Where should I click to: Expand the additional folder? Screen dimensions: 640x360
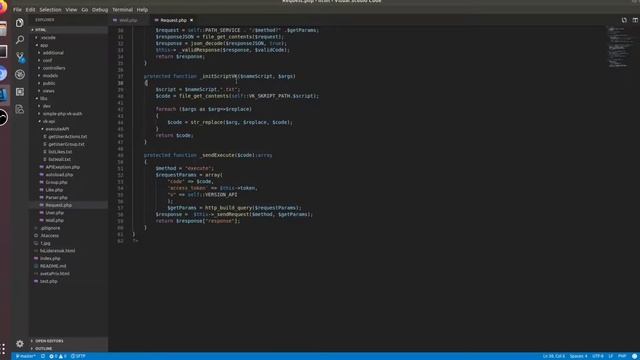pos(53,53)
